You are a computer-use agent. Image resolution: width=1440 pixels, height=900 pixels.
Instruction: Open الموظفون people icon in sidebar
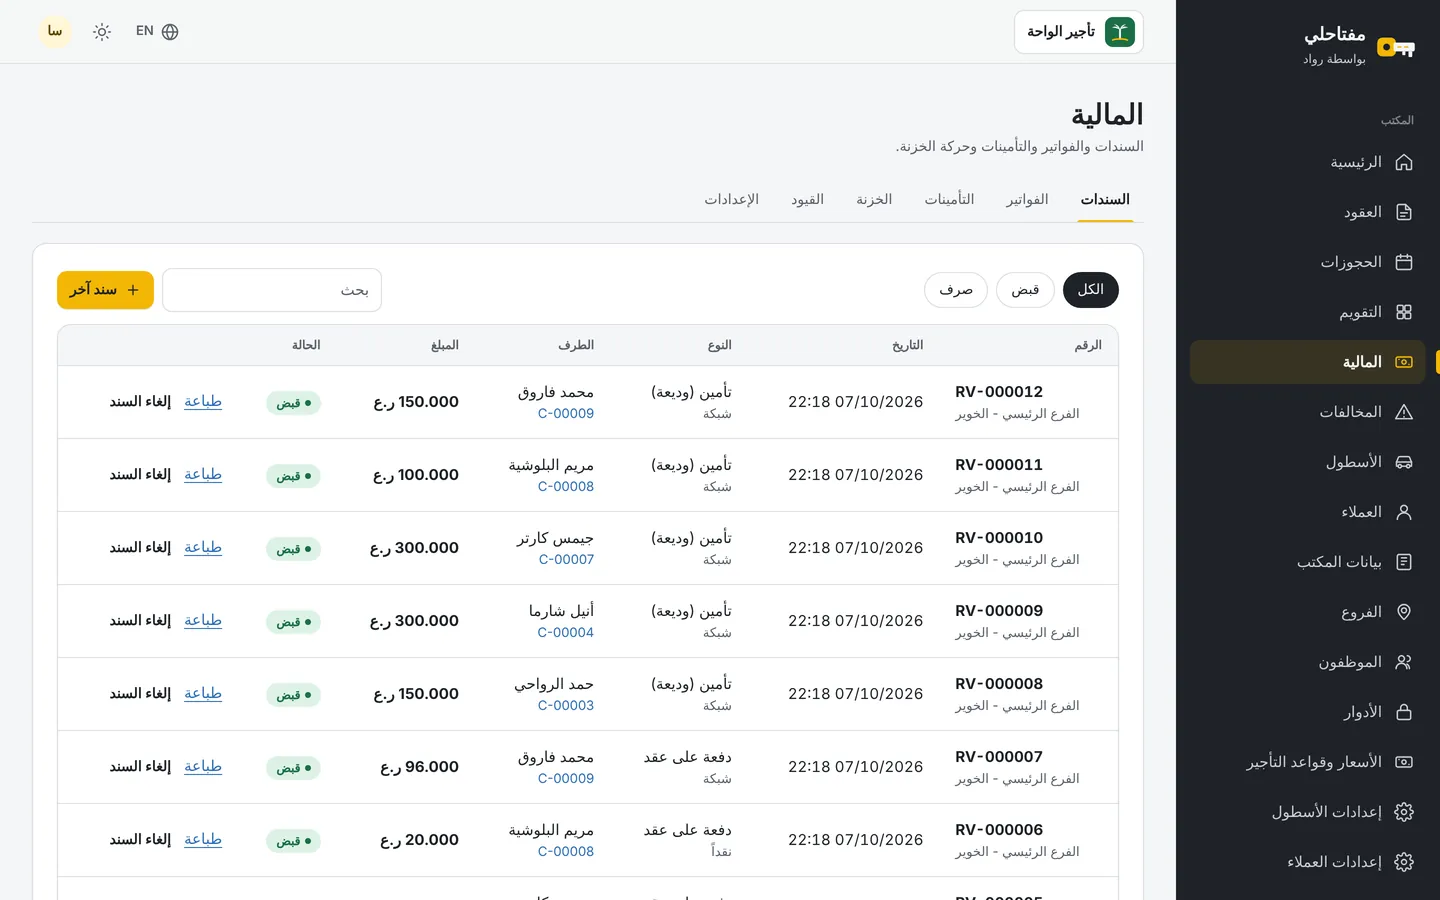pos(1404,662)
